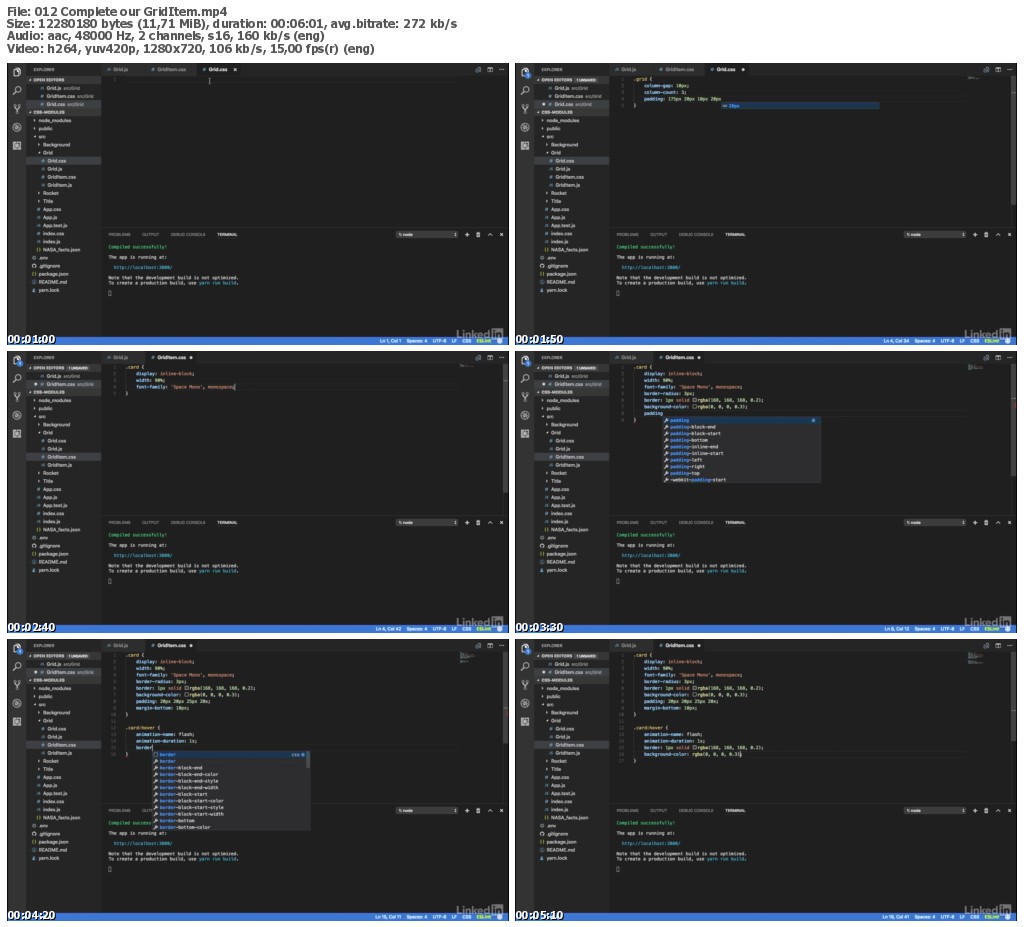The height and width of the screenshot is (927, 1024).
Task: Kill terminal with trash icon, 00:01:00 frame
Action: click(478, 235)
